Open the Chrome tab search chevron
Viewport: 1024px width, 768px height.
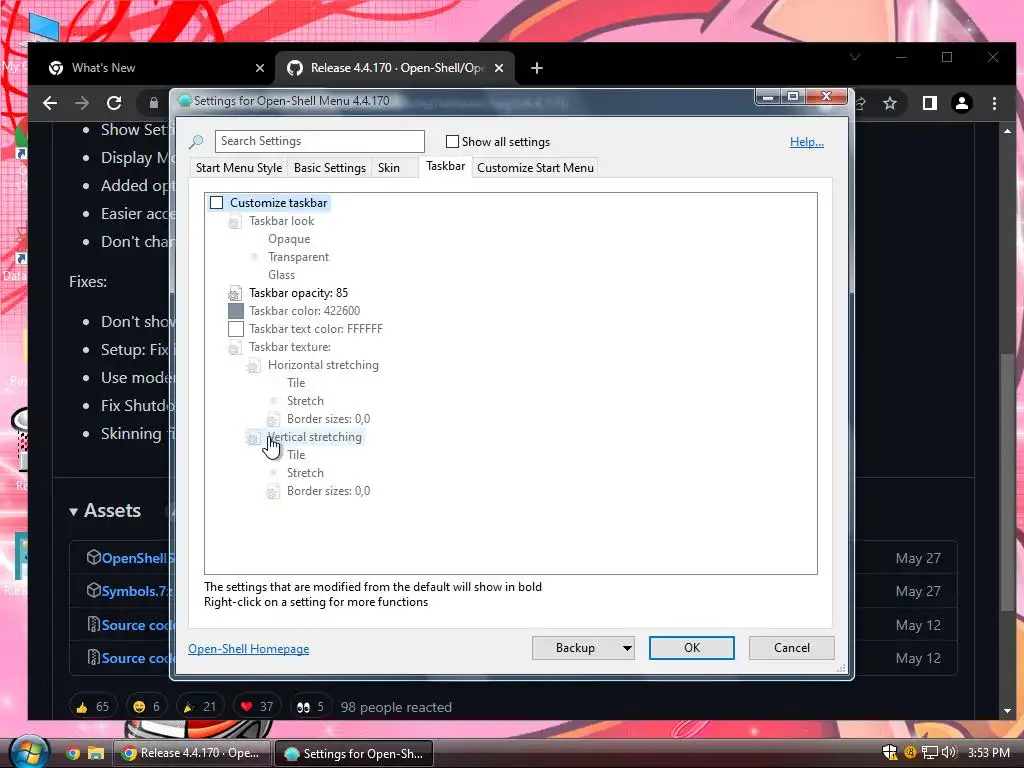point(854,57)
